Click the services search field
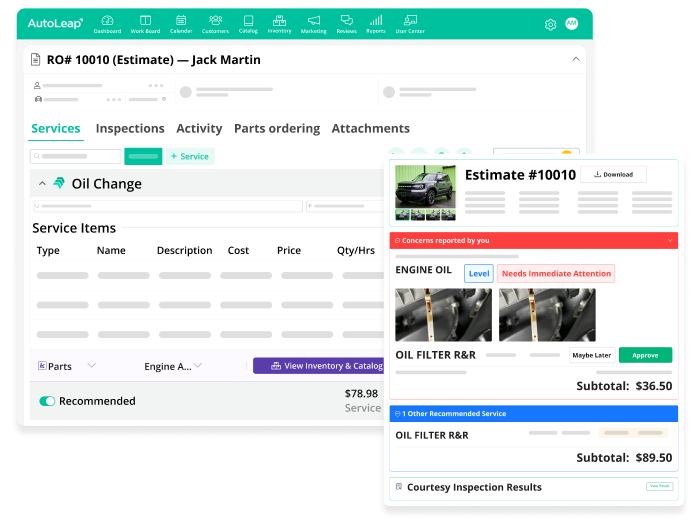Viewport: 696px width, 522px height. [x=75, y=156]
